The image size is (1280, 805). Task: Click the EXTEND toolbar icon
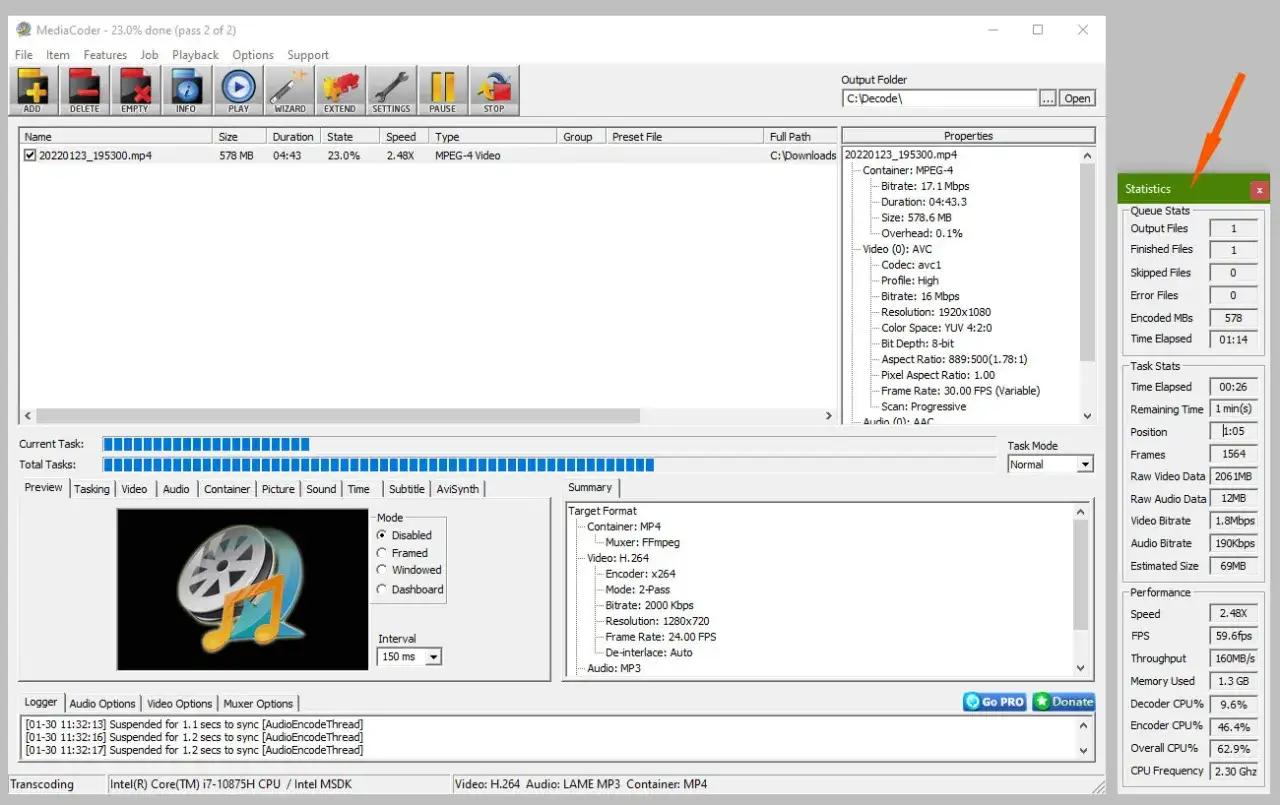point(340,91)
